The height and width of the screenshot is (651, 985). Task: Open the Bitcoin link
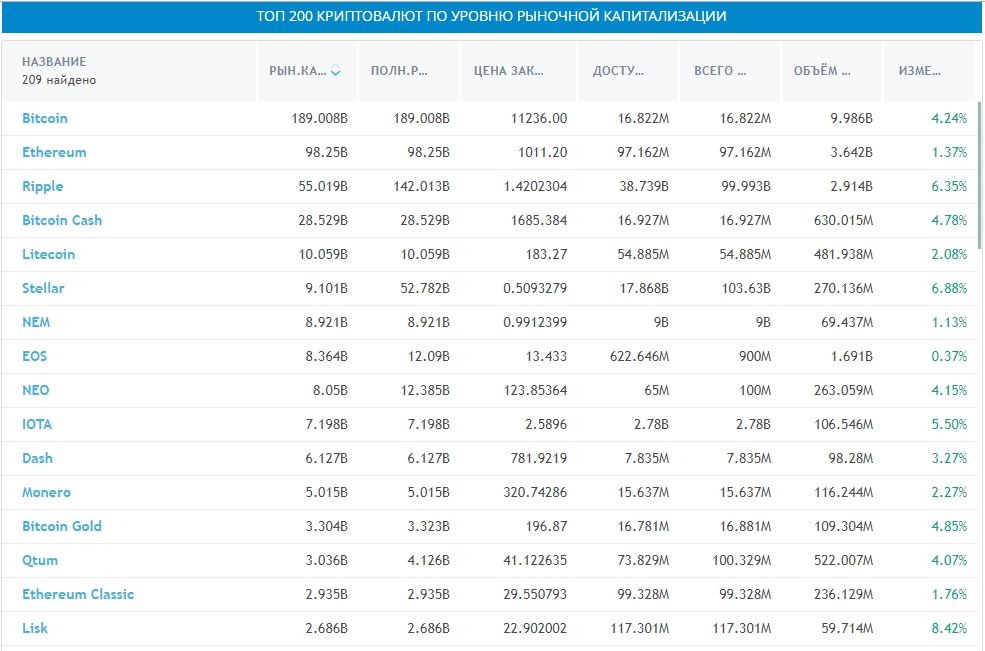click(45, 118)
